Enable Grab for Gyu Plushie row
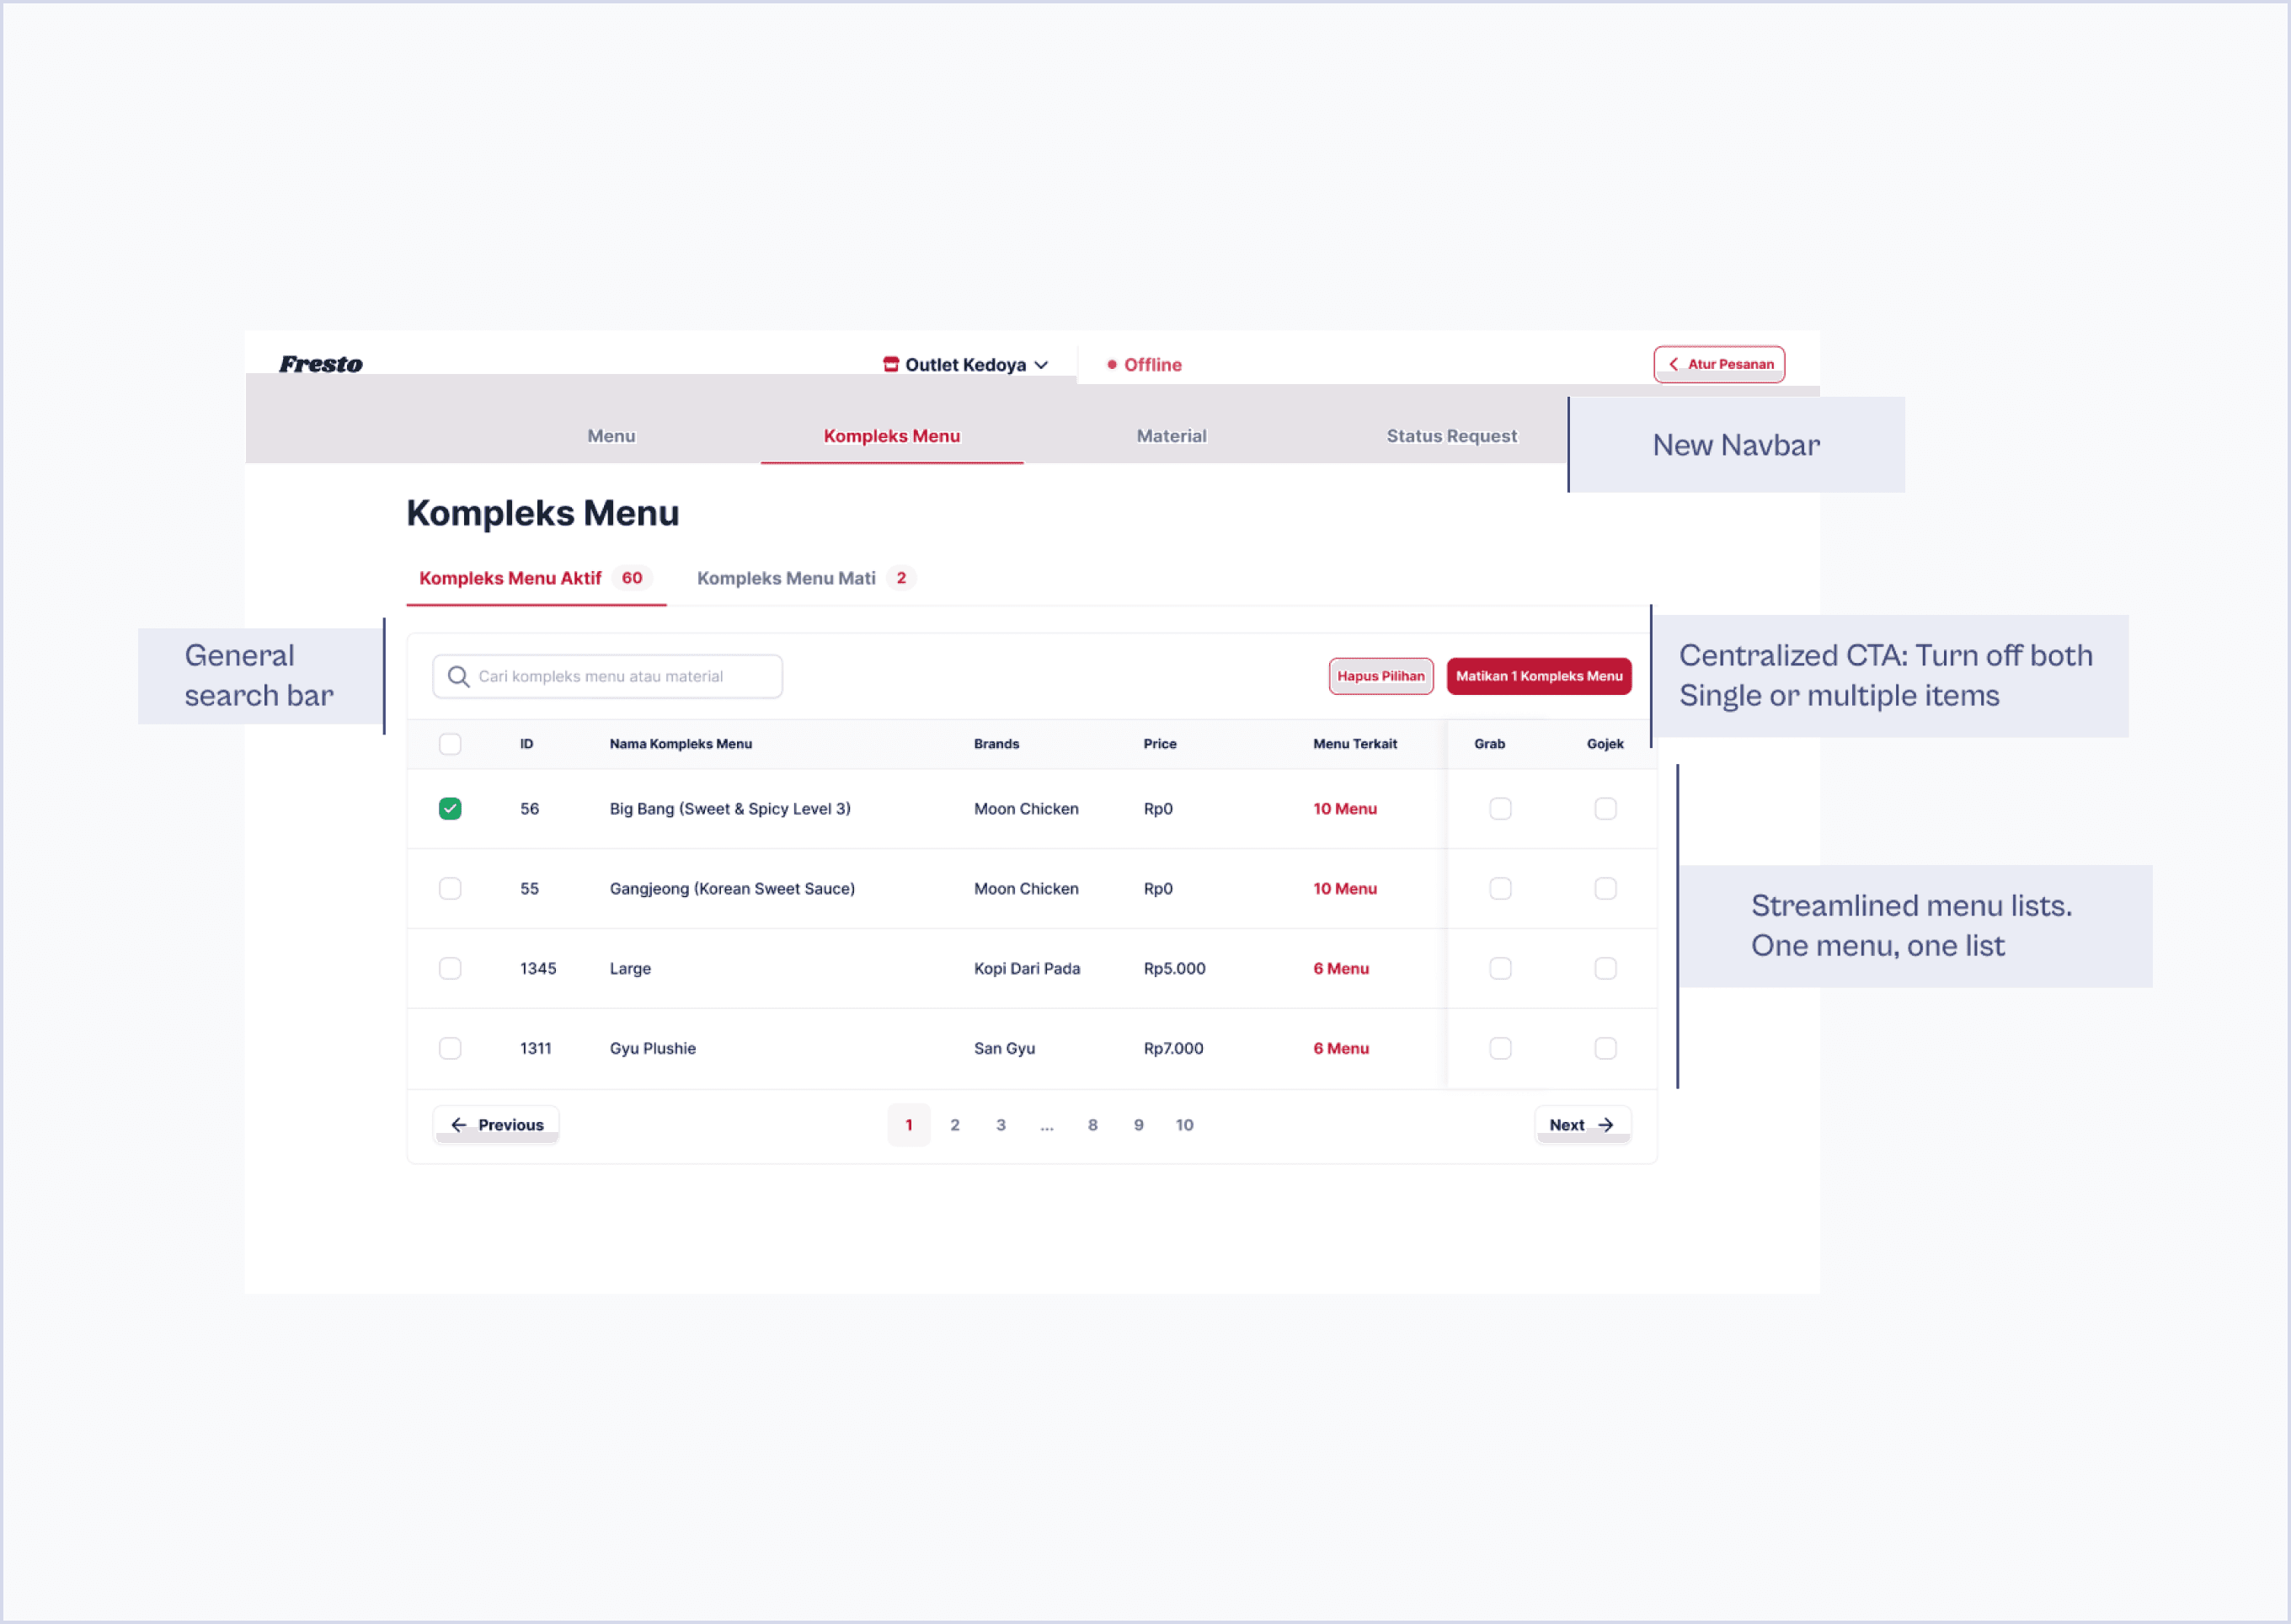 pos(1500,1048)
